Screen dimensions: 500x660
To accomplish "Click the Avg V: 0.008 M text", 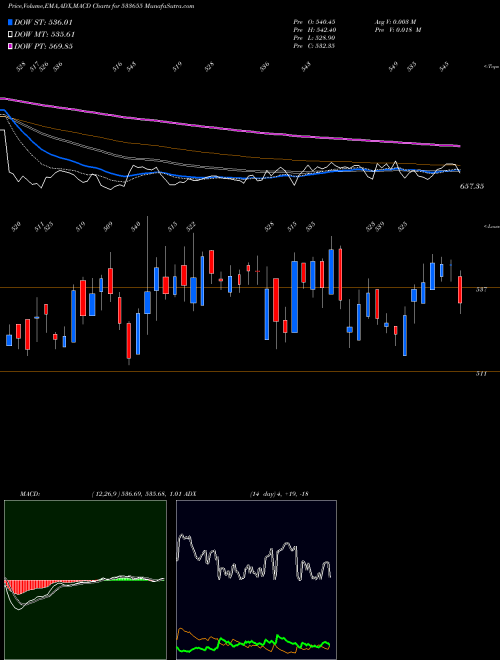I will coord(396,21).
